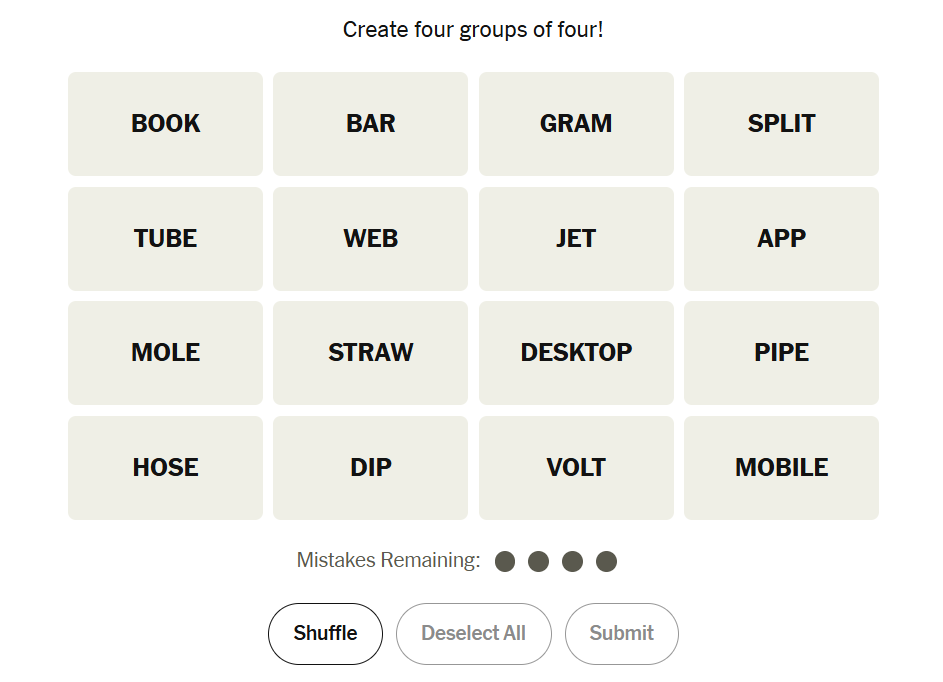Image resolution: width=943 pixels, height=682 pixels.
Task: Select the WEB tile
Action: pyautogui.click(x=370, y=239)
